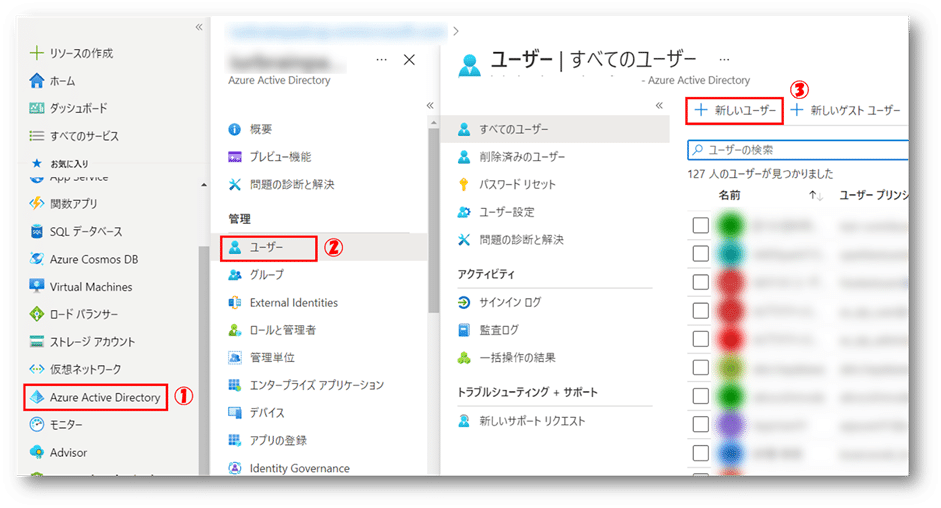The height and width of the screenshot is (508, 941).
Task: Open the ロード バランサー diamond icon
Action: click(37, 314)
